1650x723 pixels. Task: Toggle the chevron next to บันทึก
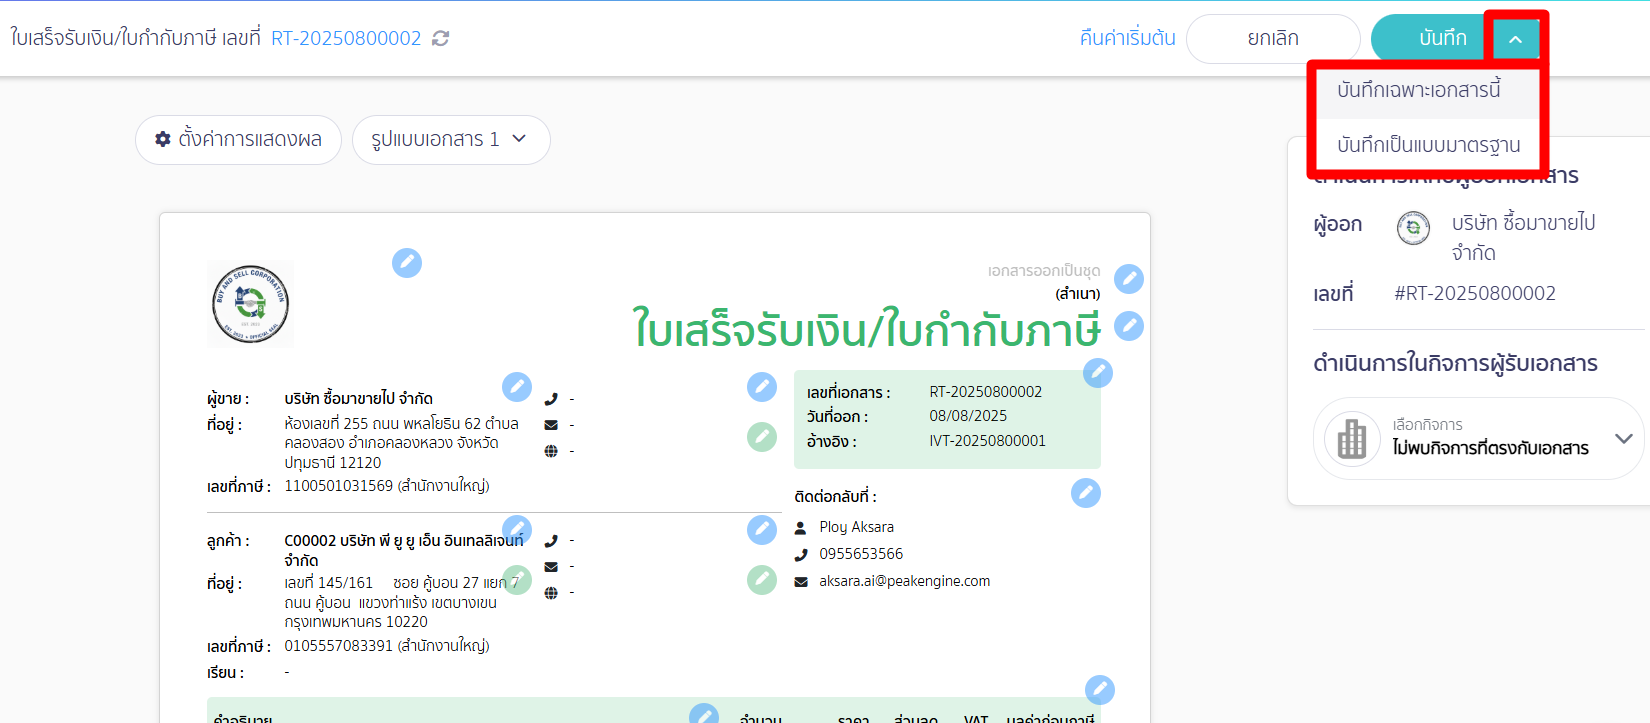coord(1516,39)
